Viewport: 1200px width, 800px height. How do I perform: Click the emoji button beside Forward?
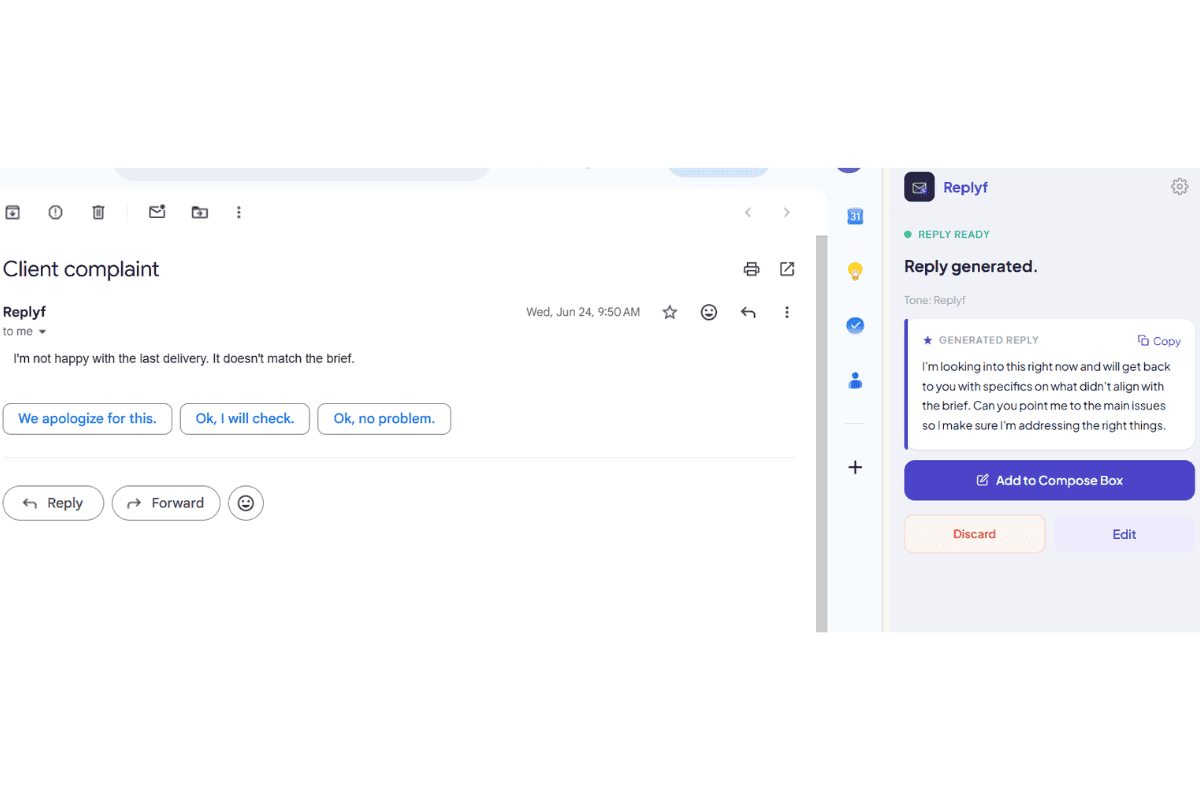tap(246, 503)
